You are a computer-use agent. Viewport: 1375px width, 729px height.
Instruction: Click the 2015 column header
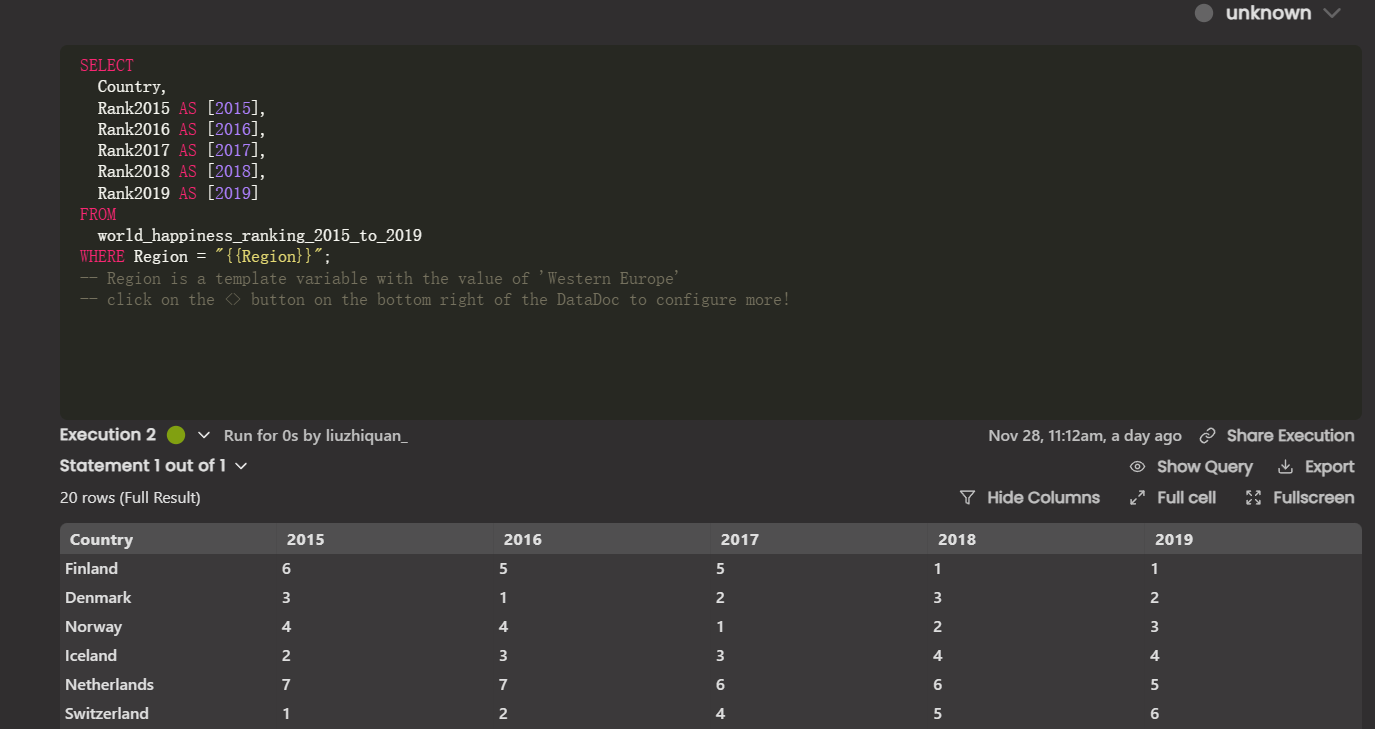pyautogui.click(x=305, y=540)
